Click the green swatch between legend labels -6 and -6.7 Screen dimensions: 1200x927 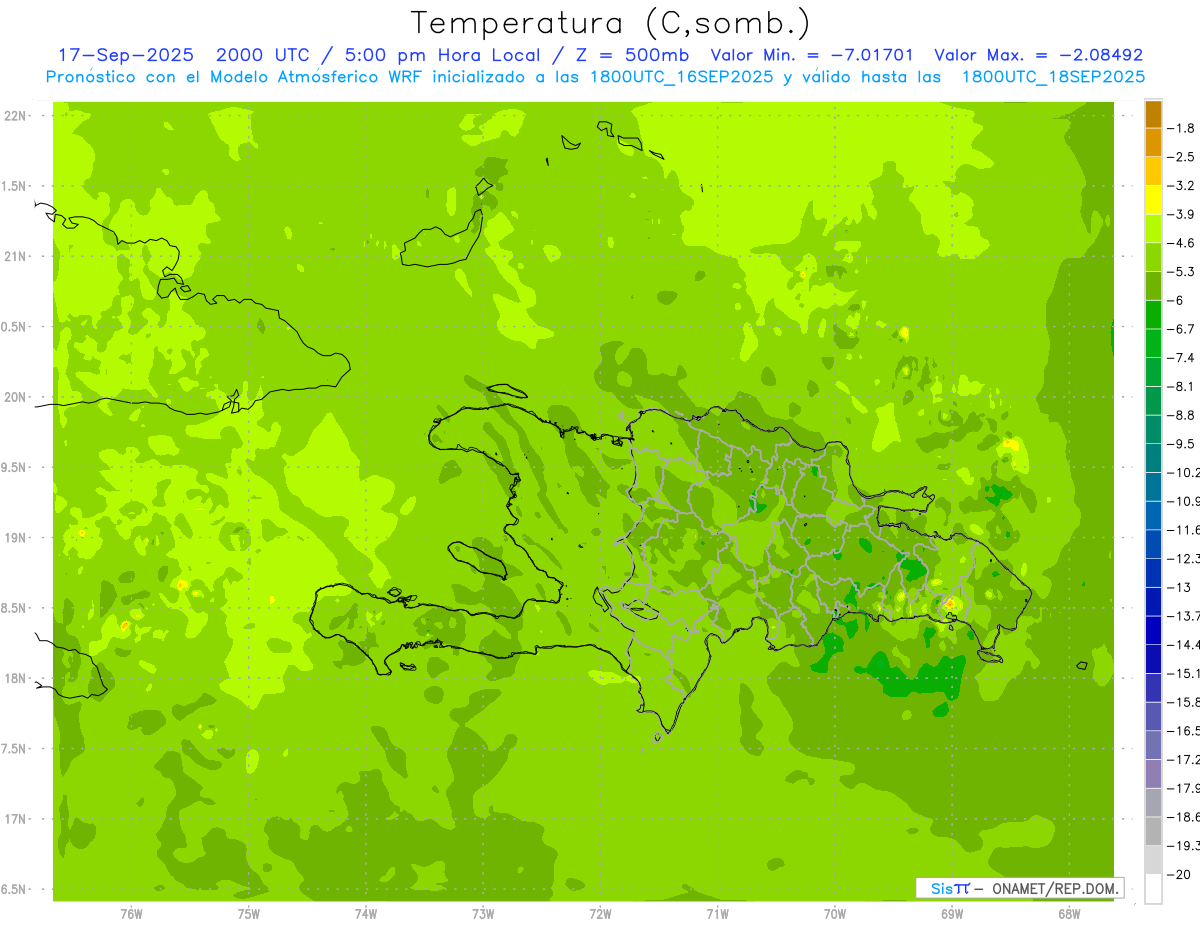pos(1153,314)
